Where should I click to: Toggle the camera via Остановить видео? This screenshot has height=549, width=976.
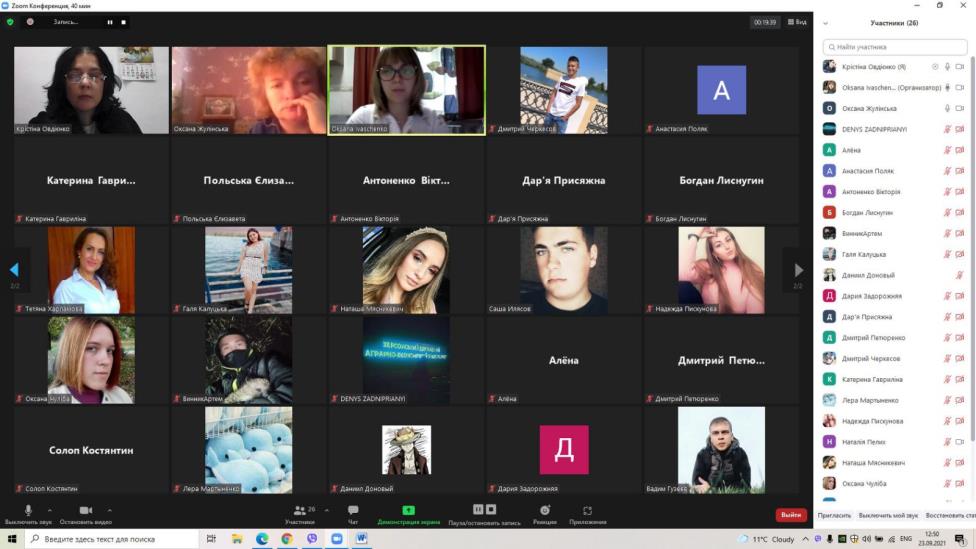pos(86,515)
